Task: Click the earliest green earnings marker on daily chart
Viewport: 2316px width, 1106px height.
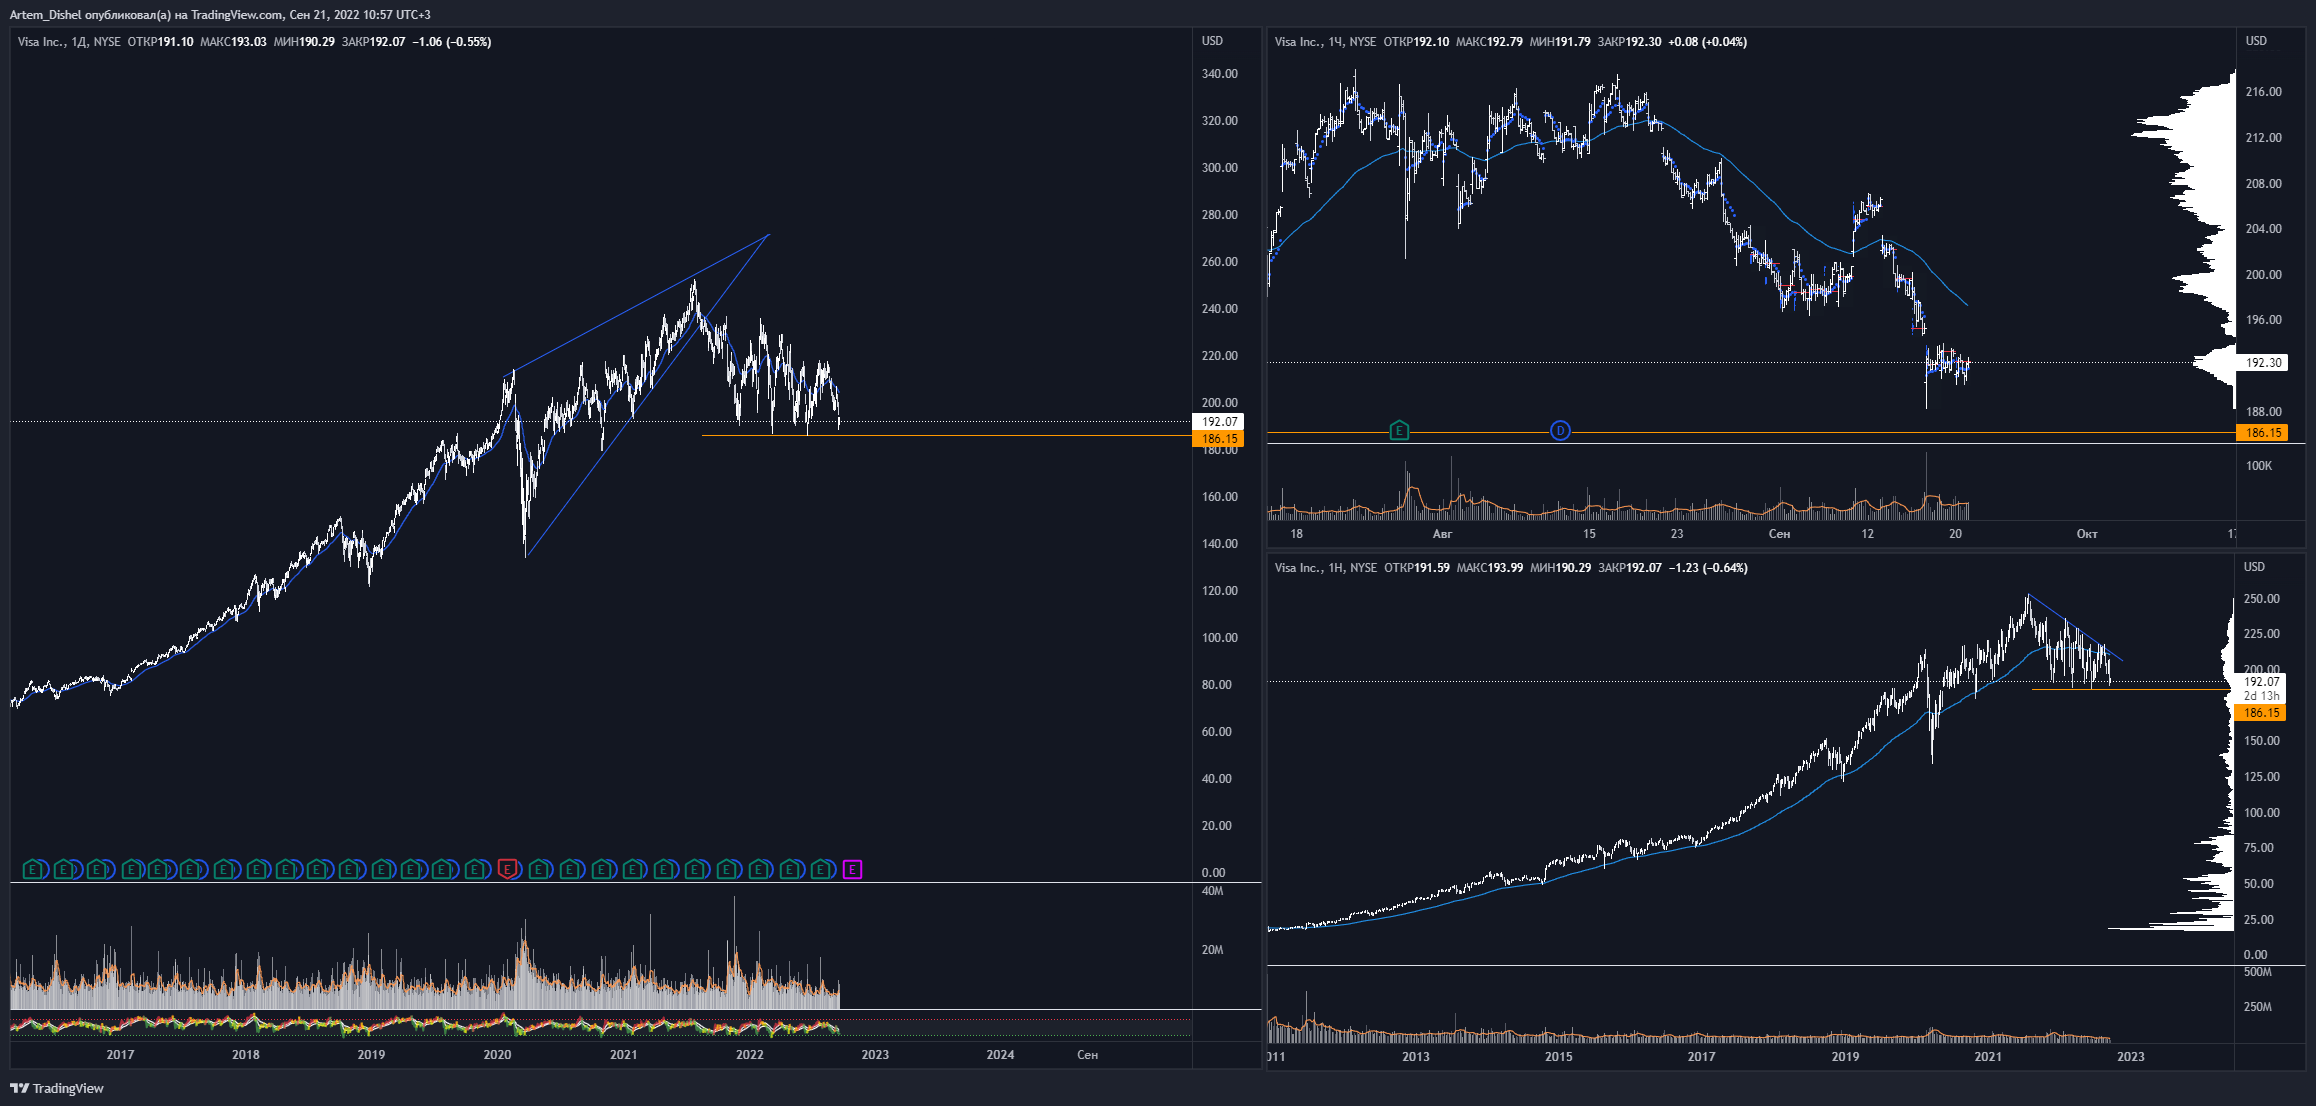Action: pos(33,870)
